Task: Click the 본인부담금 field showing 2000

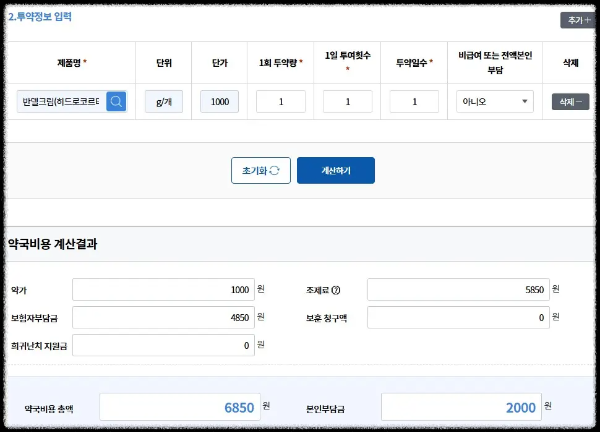Action: [461, 407]
